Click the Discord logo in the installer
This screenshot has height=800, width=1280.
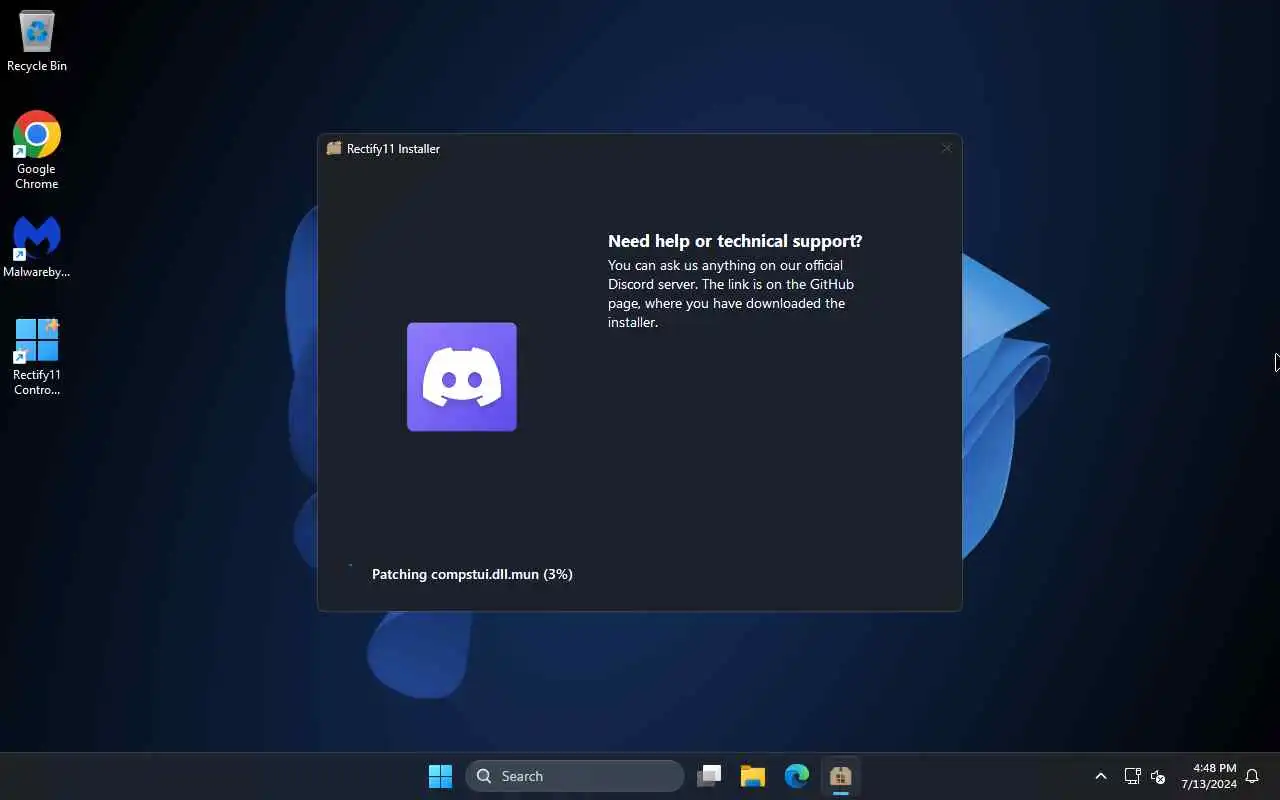point(462,377)
